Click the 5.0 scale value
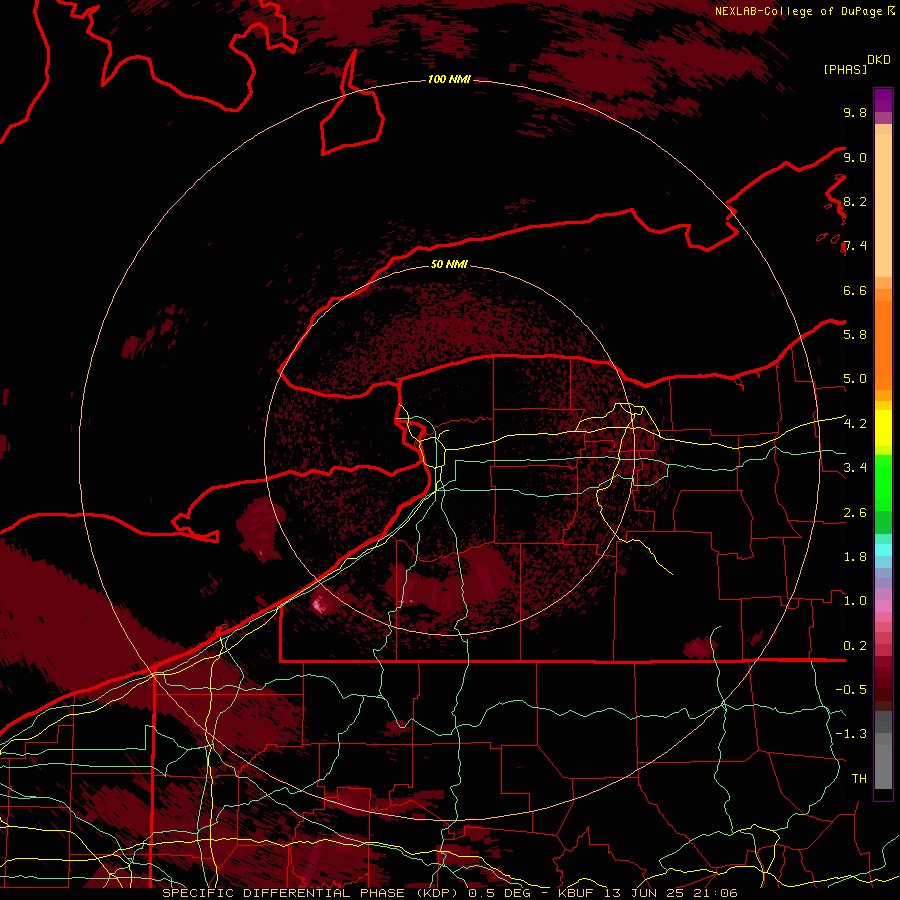Image resolution: width=900 pixels, height=900 pixels. (855, 379)
